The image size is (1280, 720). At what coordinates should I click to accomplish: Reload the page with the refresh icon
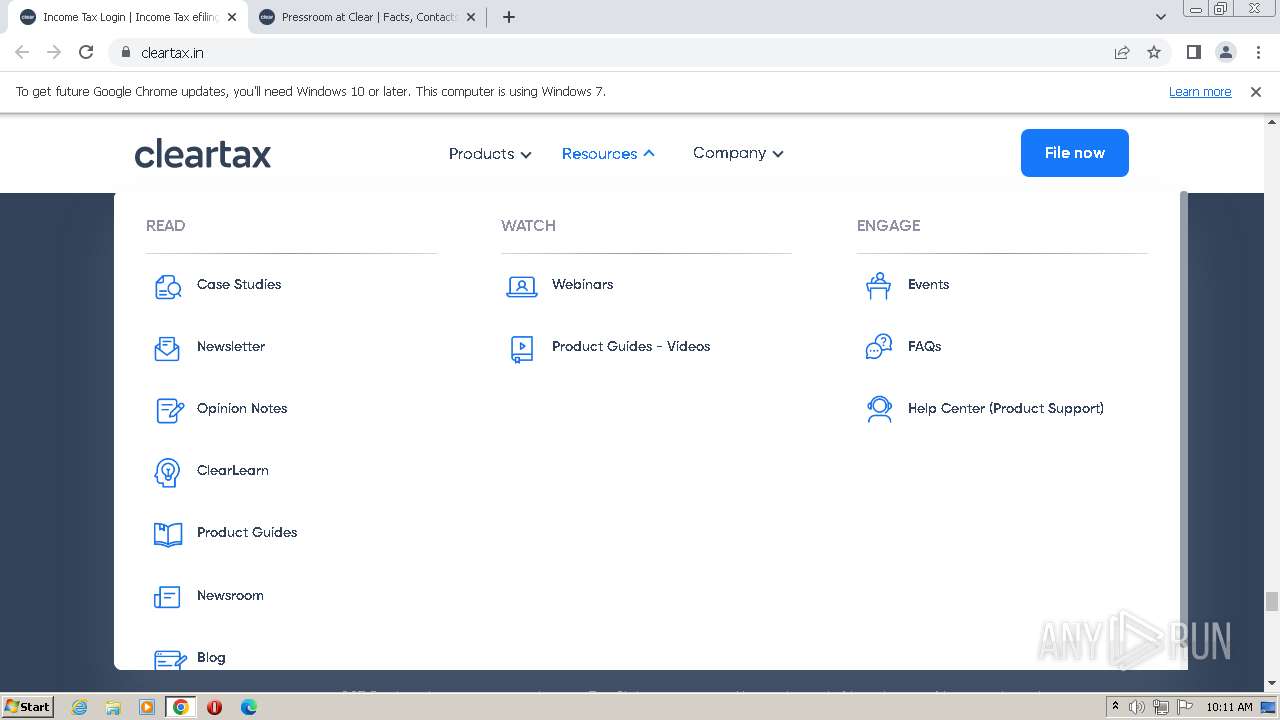pyautogui.click(x=86, y=52)
